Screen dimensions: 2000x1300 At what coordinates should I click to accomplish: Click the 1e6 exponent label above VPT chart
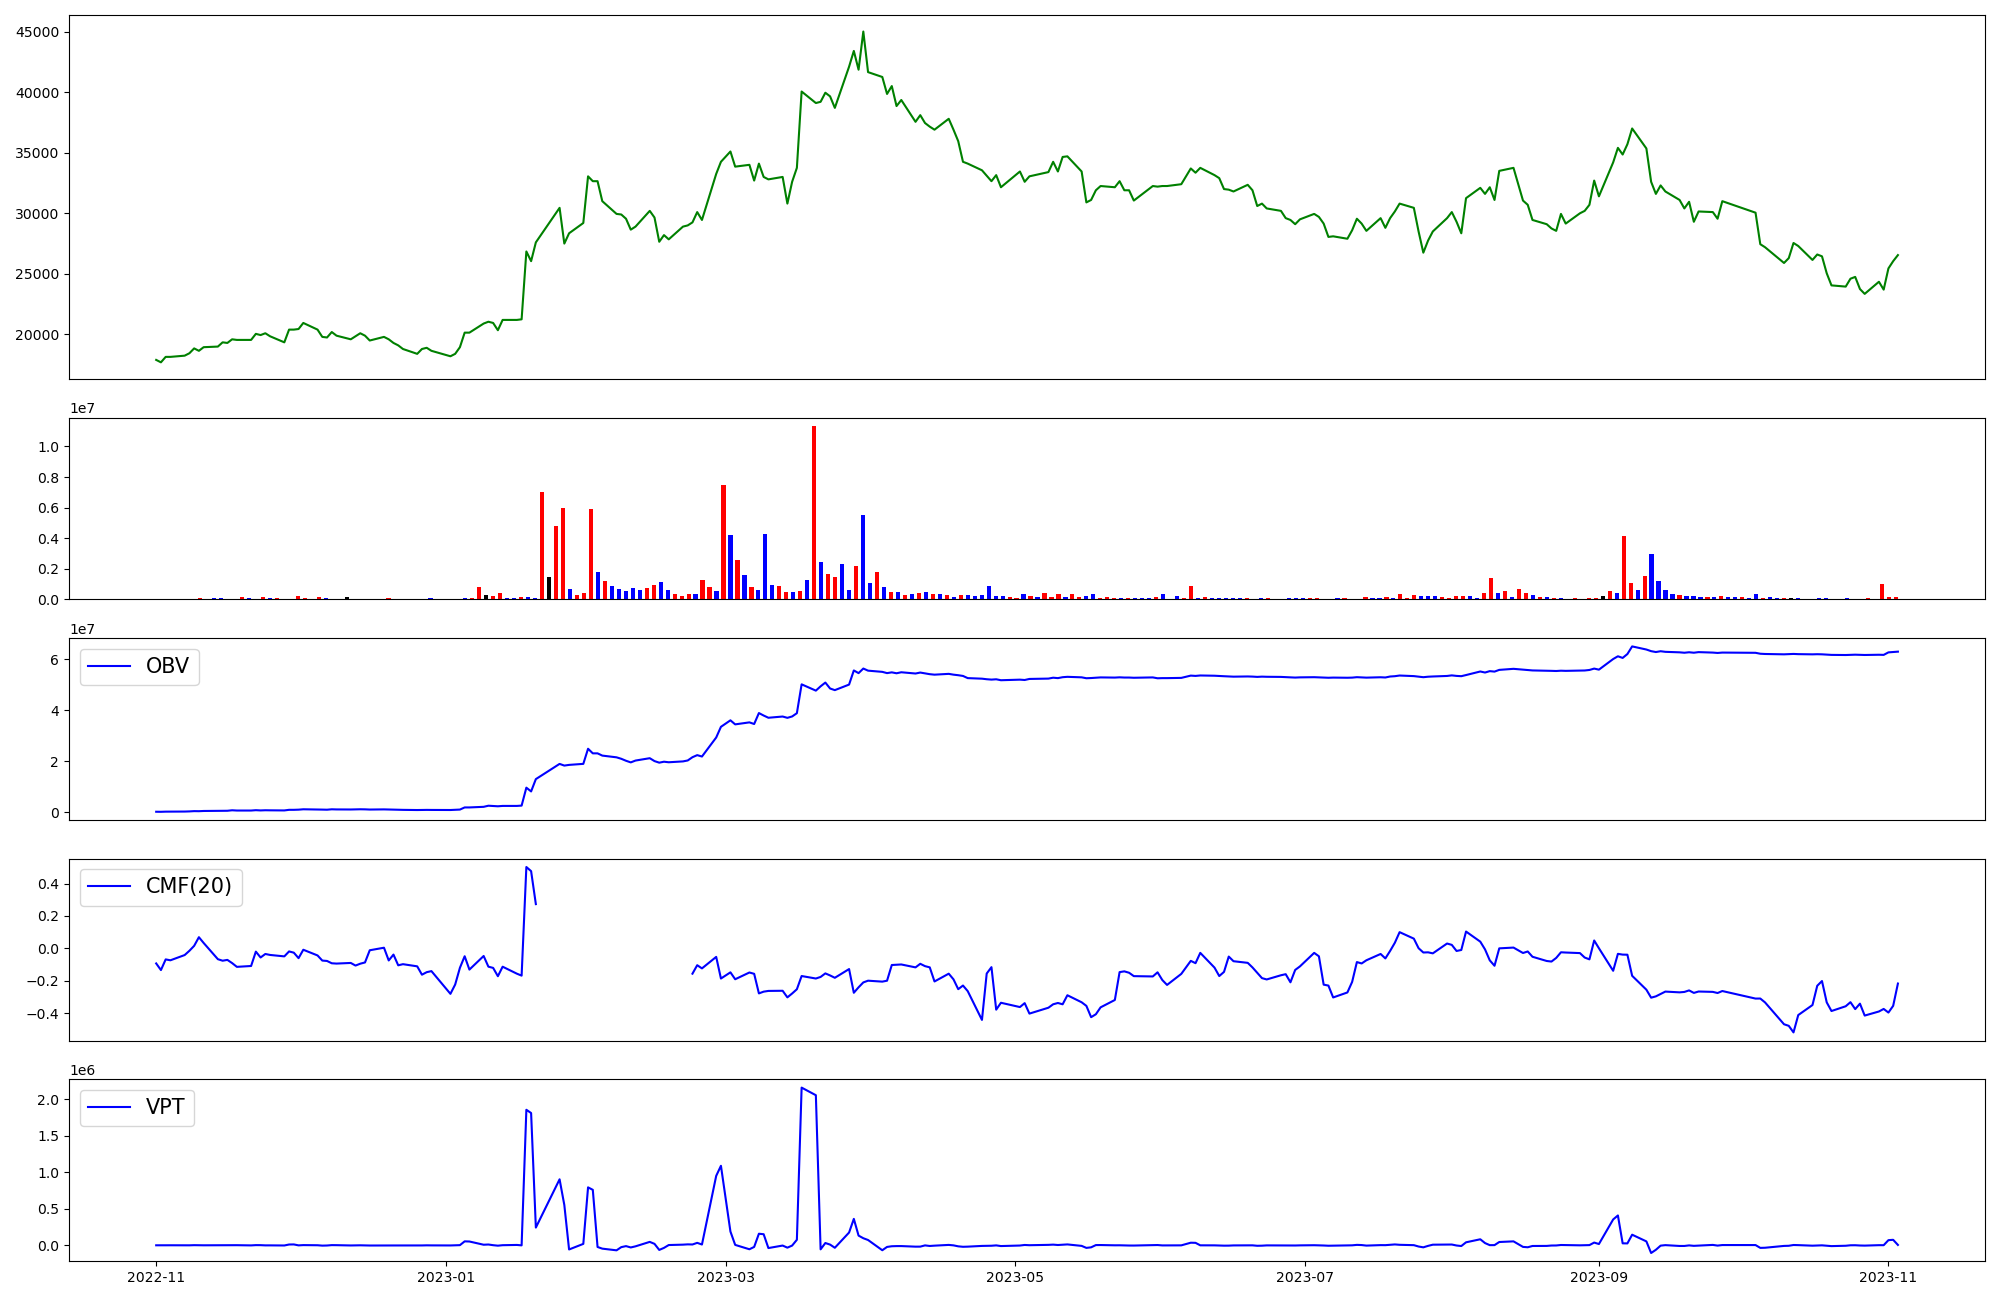[x=82, y=1070]
